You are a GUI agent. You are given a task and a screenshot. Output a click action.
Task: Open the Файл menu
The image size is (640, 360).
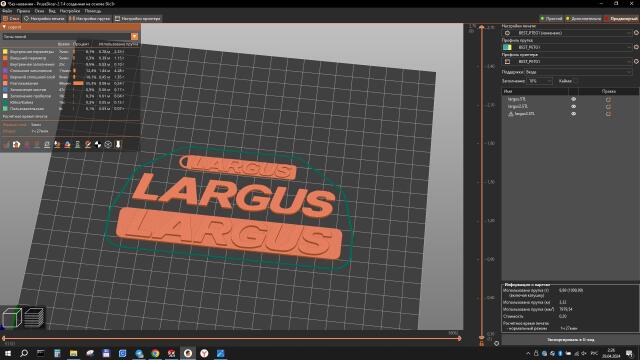(x=7, y=11)
